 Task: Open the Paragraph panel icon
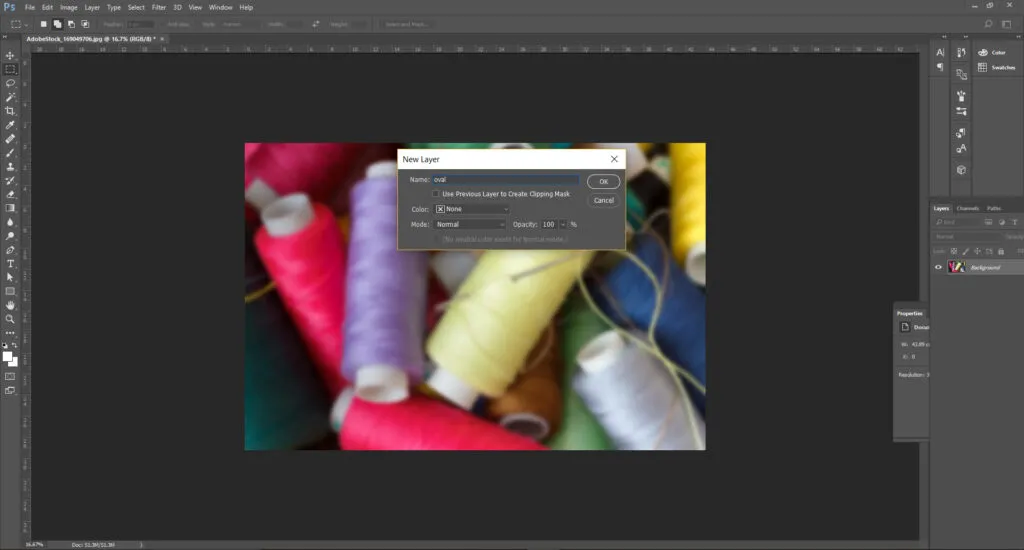click(x=940, y=67)
